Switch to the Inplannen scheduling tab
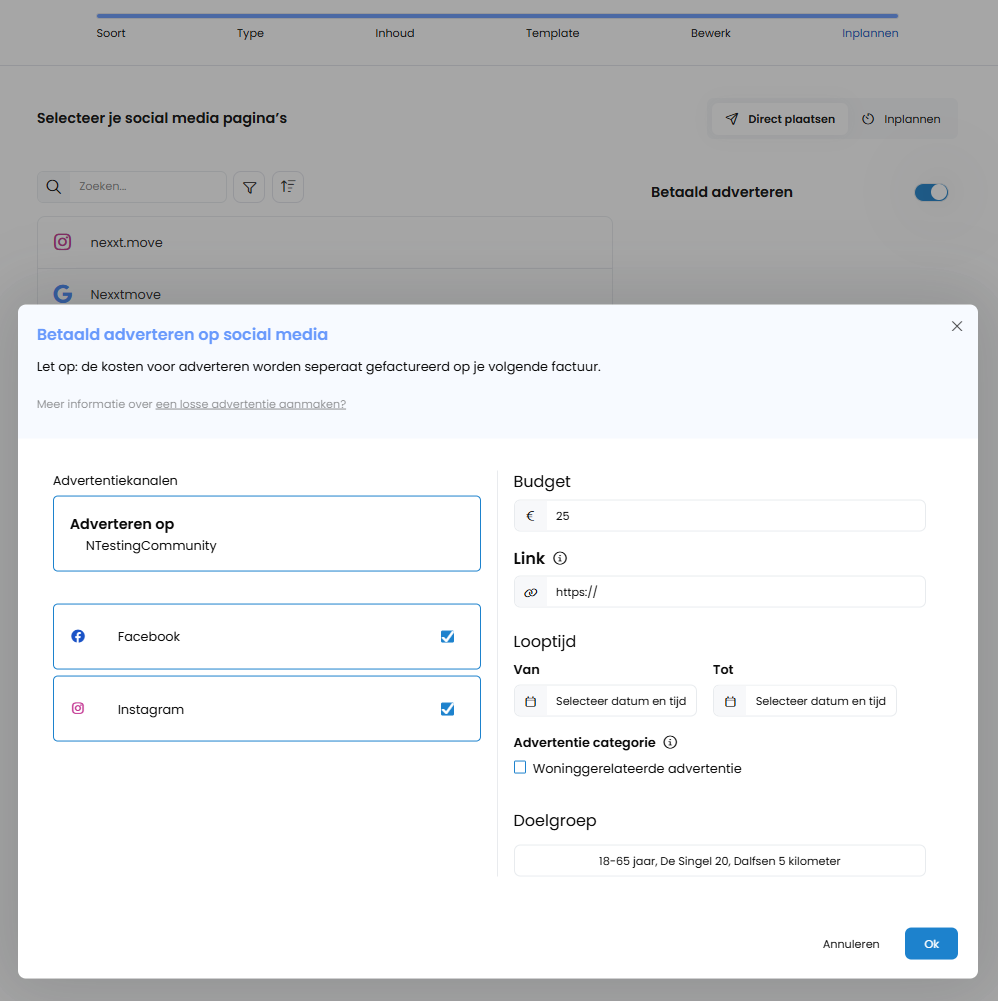 pyautogui.click(x=901, y=119)
